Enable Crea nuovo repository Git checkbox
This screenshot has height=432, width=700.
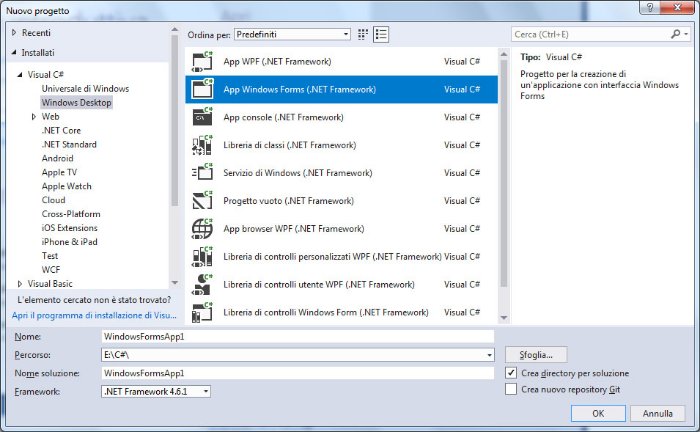pyautogui.click(x=511, y=389)
